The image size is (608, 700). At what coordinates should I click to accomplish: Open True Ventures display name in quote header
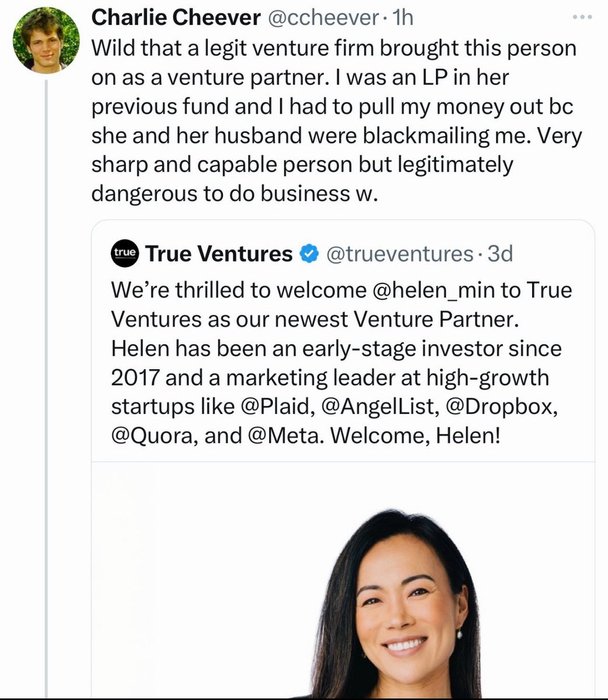(x=219, y=254)
